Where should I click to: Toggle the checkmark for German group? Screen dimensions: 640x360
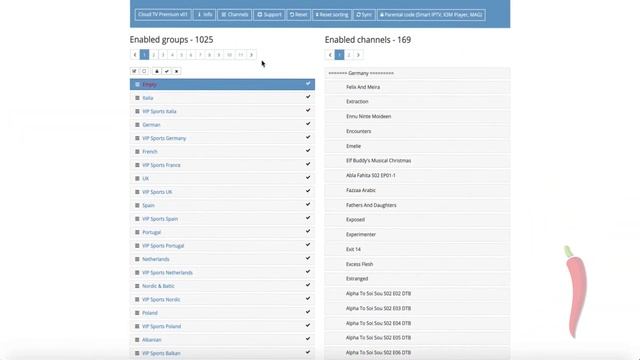pyautogui.click(x=308, y=124)
